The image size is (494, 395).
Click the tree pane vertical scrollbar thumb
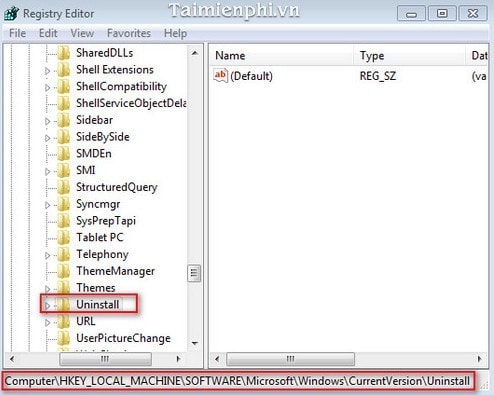point(194,273)
